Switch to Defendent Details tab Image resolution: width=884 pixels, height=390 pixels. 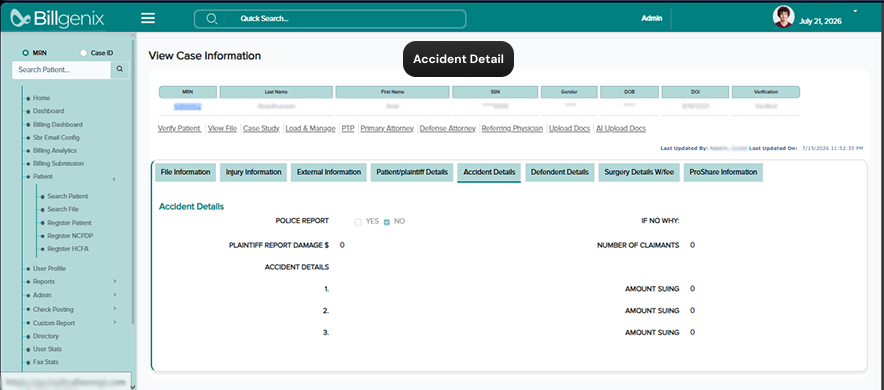coord(560,172)
